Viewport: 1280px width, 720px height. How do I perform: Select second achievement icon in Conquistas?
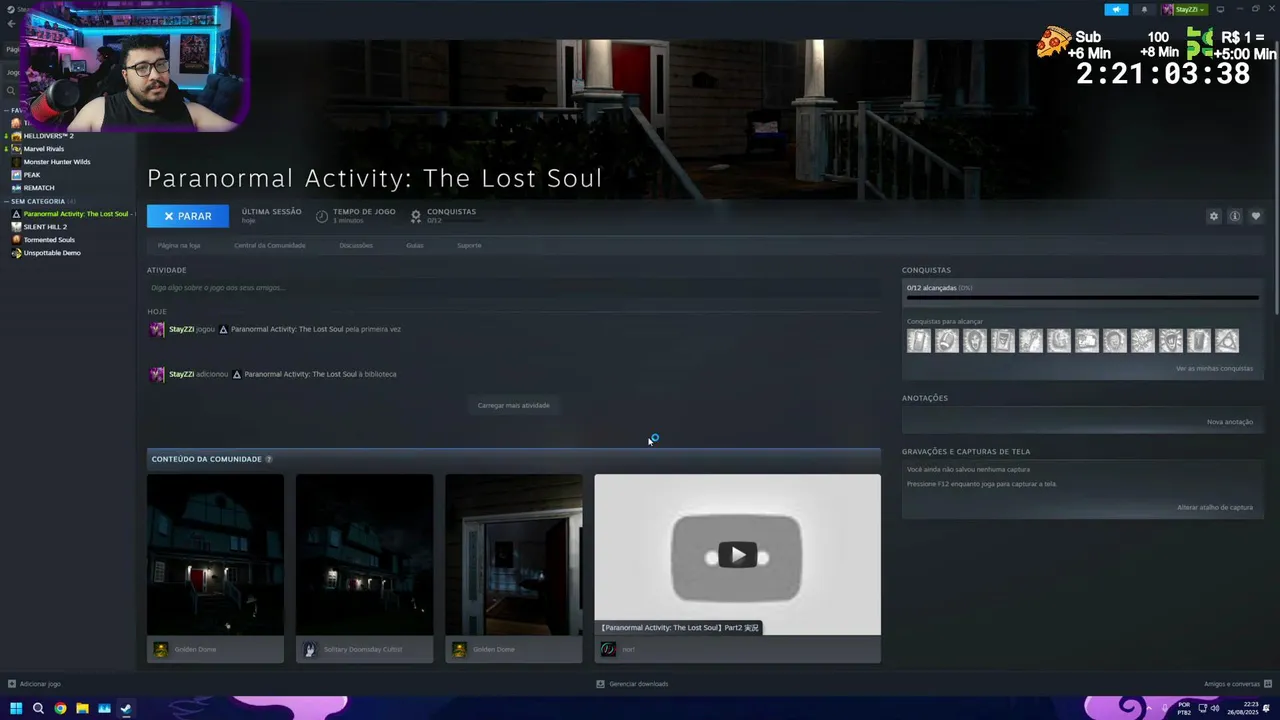[947, 341]
